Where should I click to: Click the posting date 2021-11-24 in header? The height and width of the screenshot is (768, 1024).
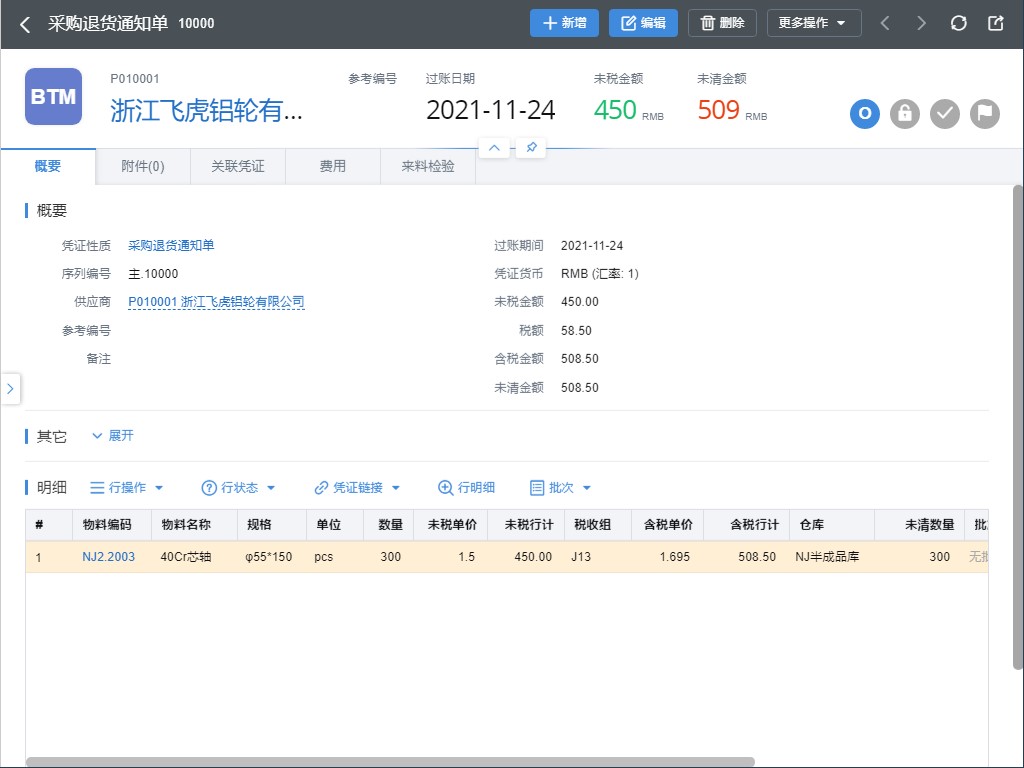pos(490,110)
